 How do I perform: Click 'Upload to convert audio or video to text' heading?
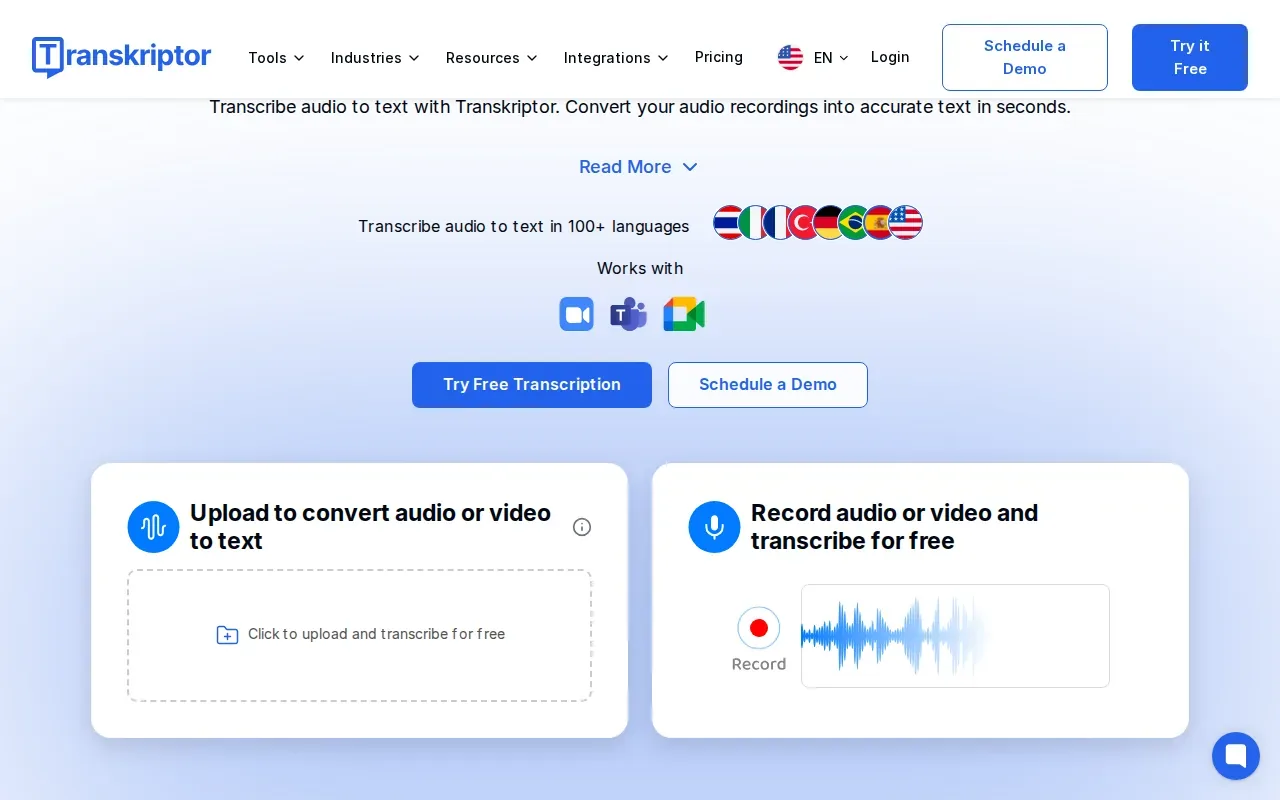coord(370,527)
